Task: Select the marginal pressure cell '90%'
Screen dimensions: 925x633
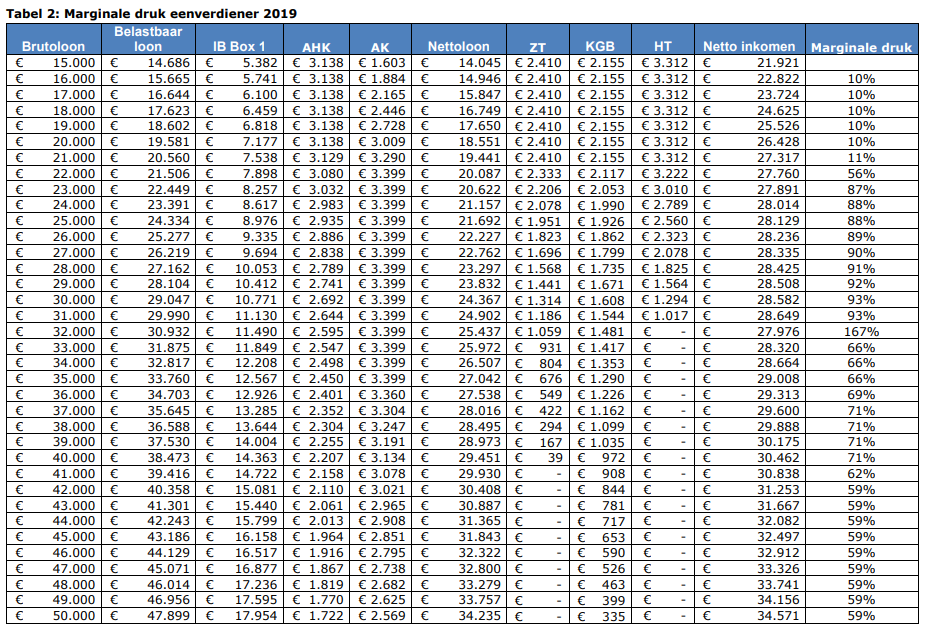Action: click(x=861, y=252)
